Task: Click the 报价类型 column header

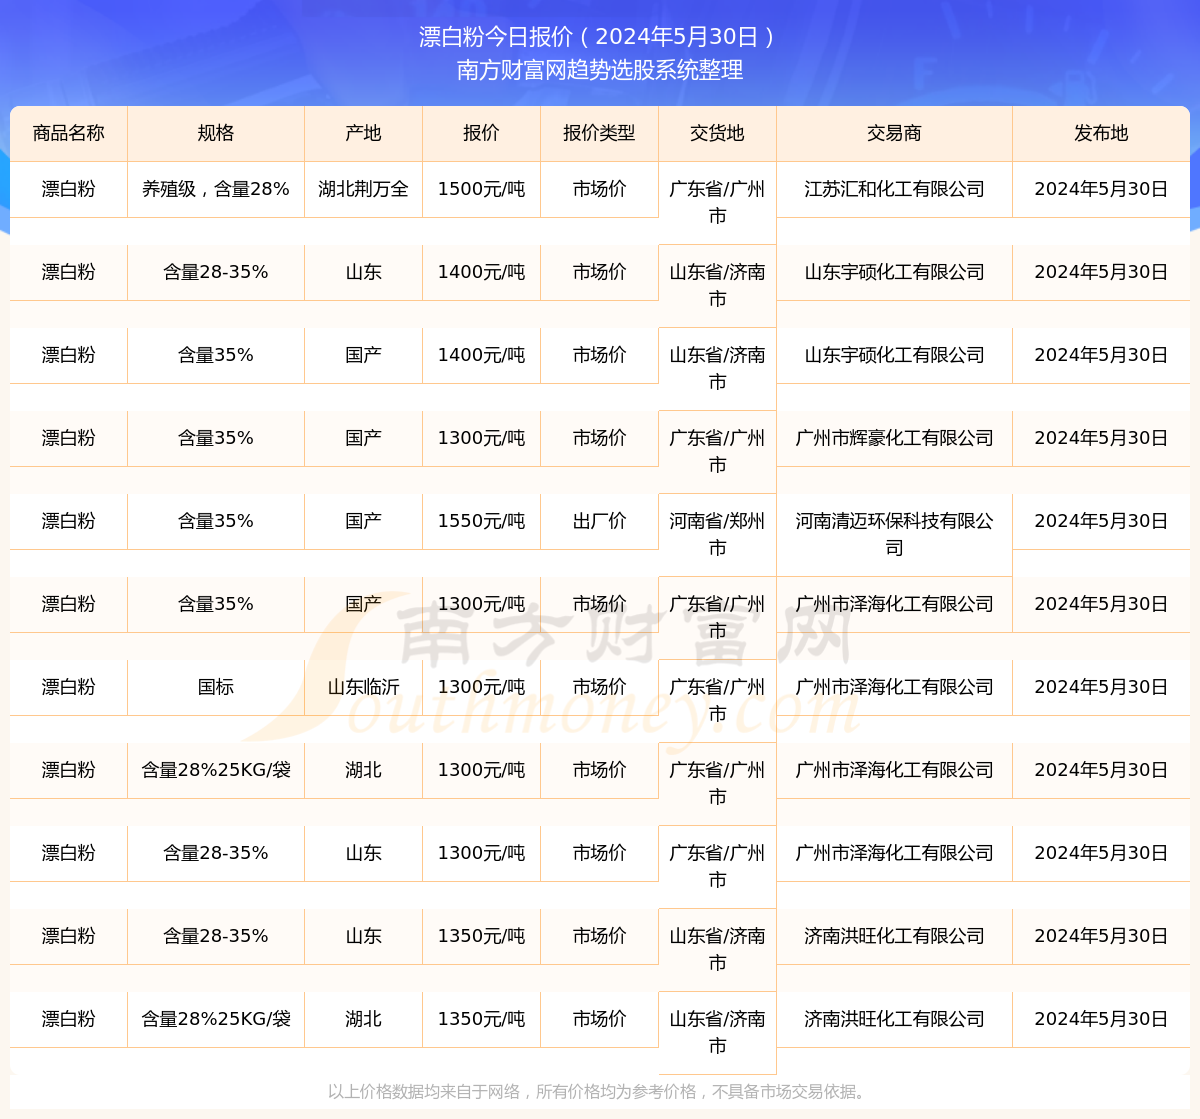Action: [599, 133]
